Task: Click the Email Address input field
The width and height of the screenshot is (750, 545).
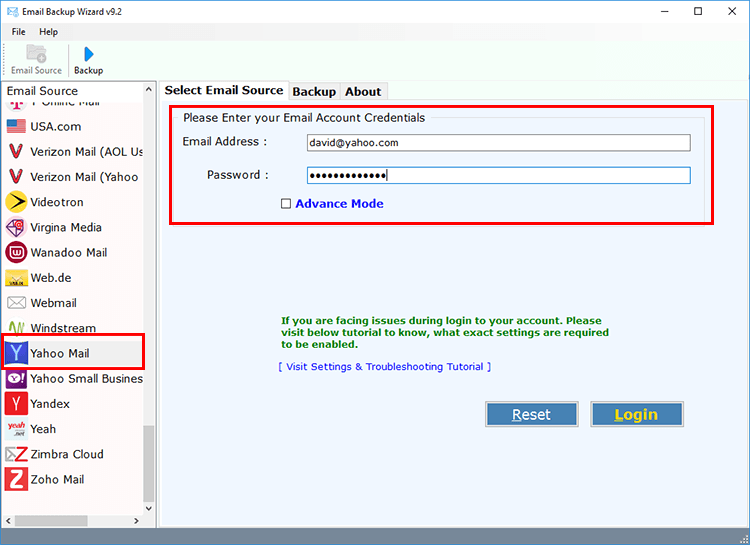Action: (x=498, y=143)
